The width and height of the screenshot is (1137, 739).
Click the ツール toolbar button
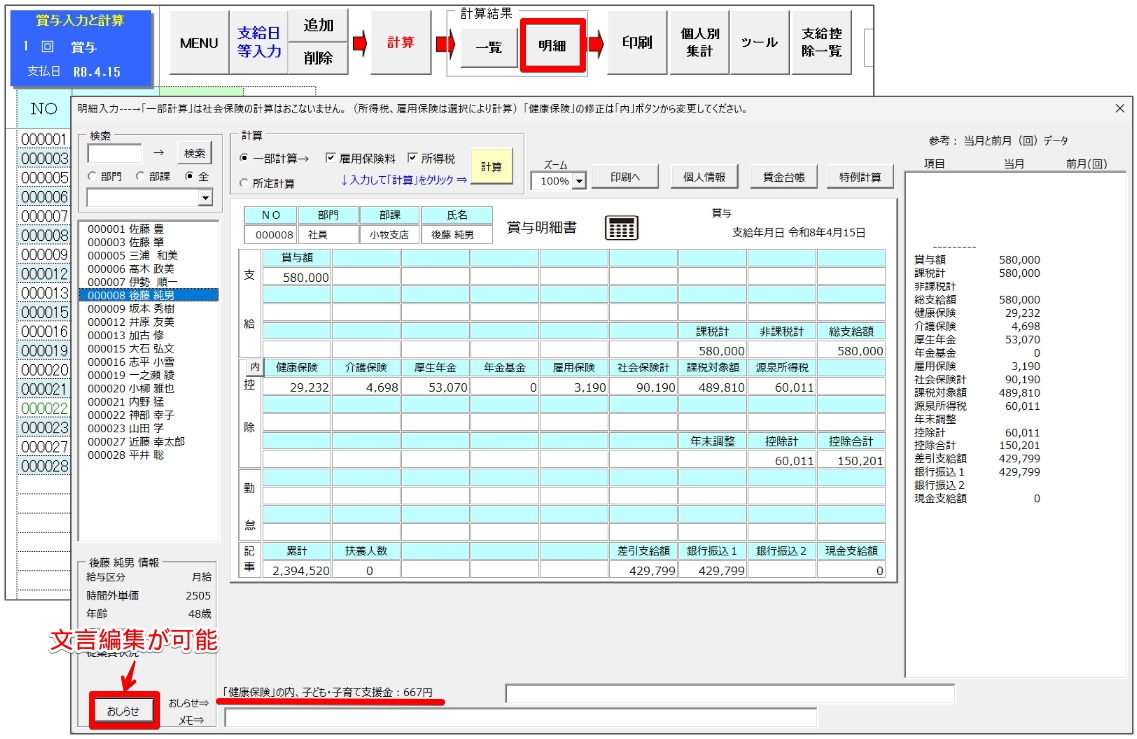(x=760, y=43)
